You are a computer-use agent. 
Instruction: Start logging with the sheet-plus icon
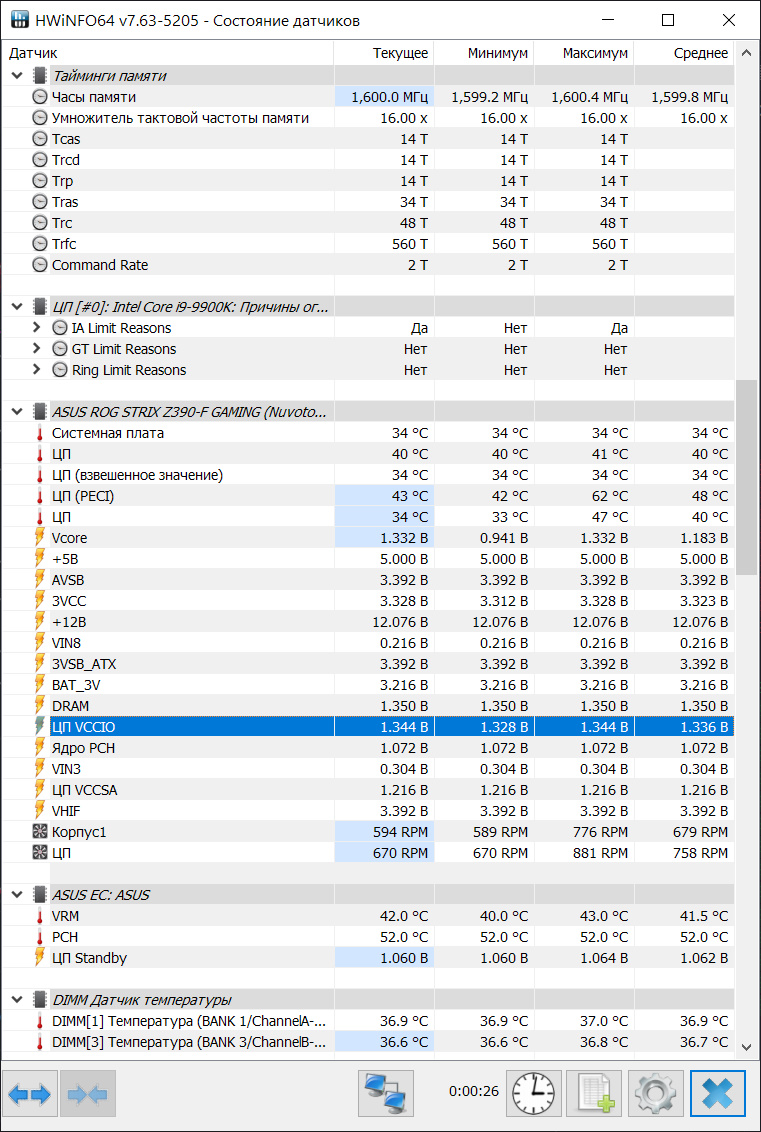pos(594,1094)
